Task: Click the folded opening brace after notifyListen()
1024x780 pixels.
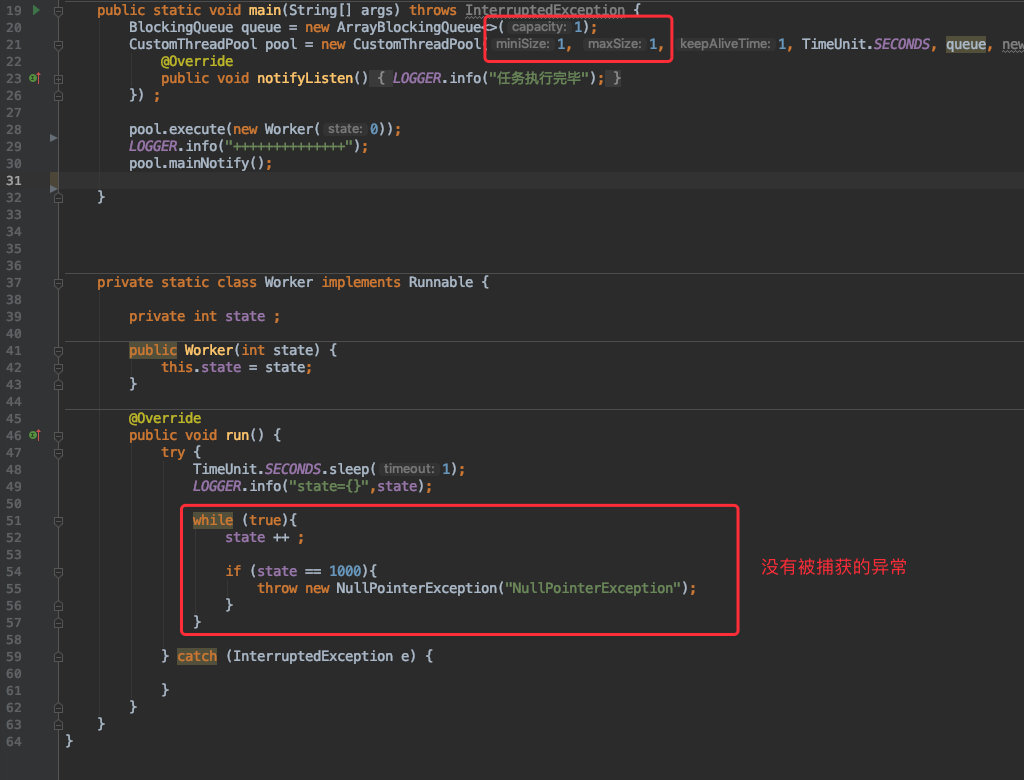Action: click(x=381, y=78)
